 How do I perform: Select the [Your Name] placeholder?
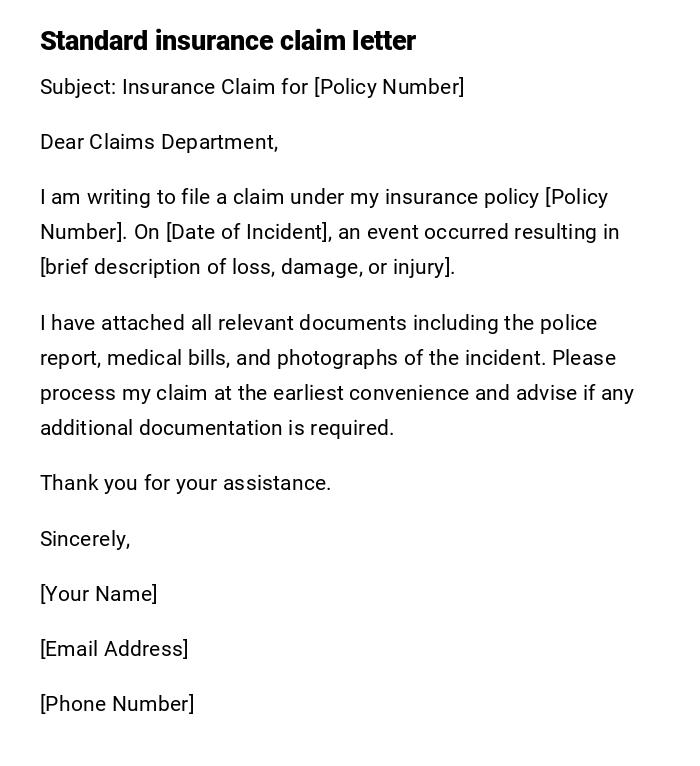(x=98, y=594)
